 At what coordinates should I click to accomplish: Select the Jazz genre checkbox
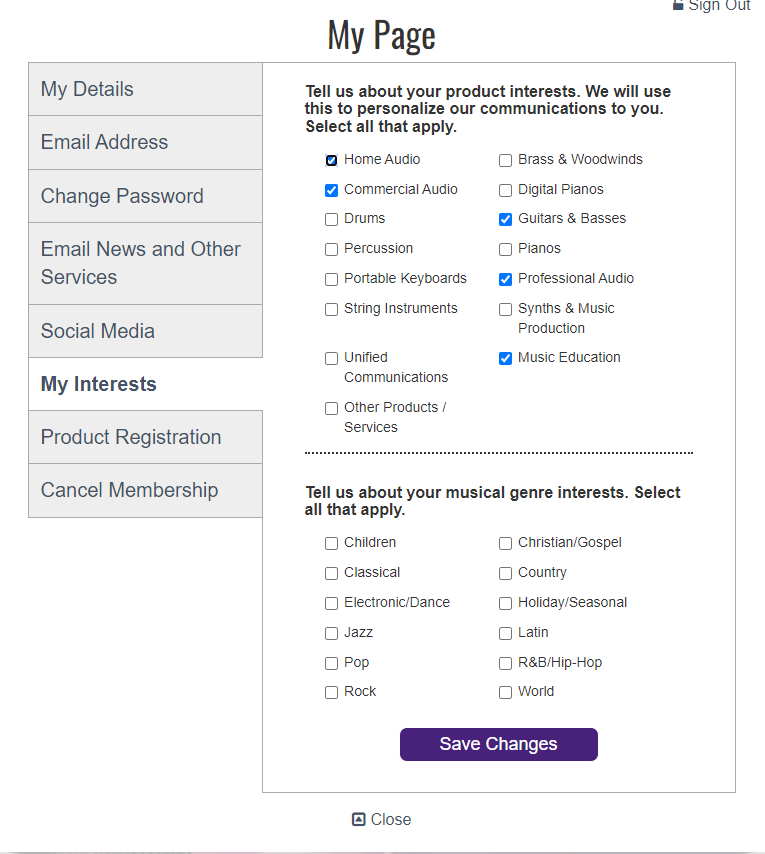[331, 633]
